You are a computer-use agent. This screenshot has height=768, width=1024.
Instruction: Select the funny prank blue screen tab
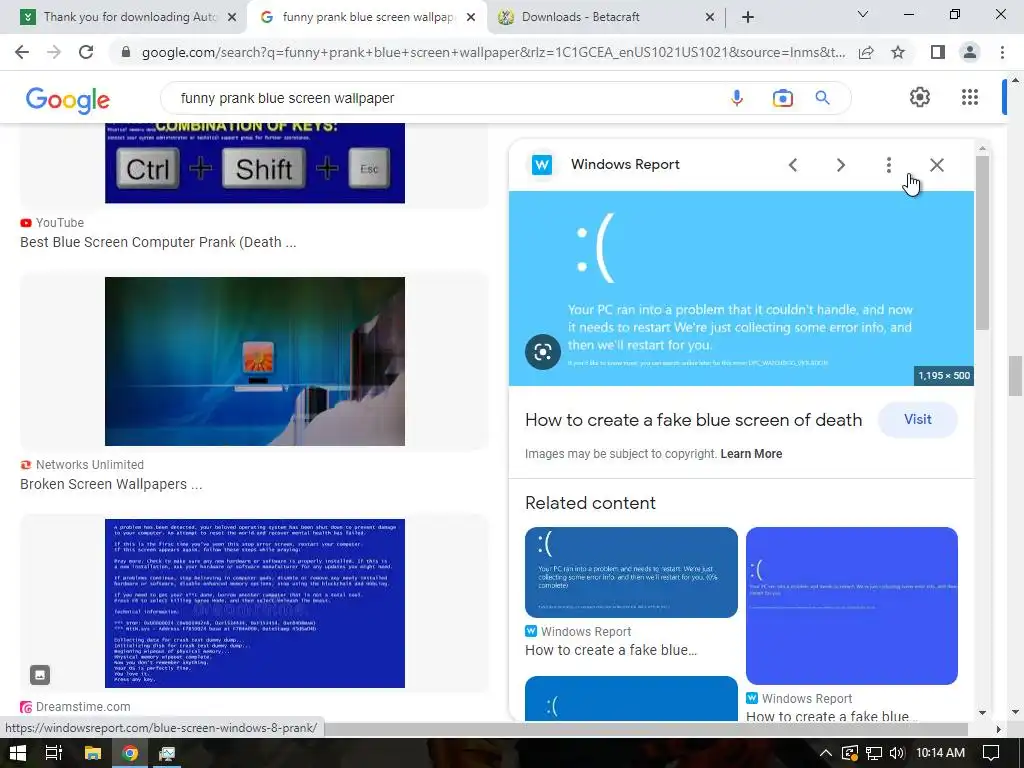coord(367,17)
